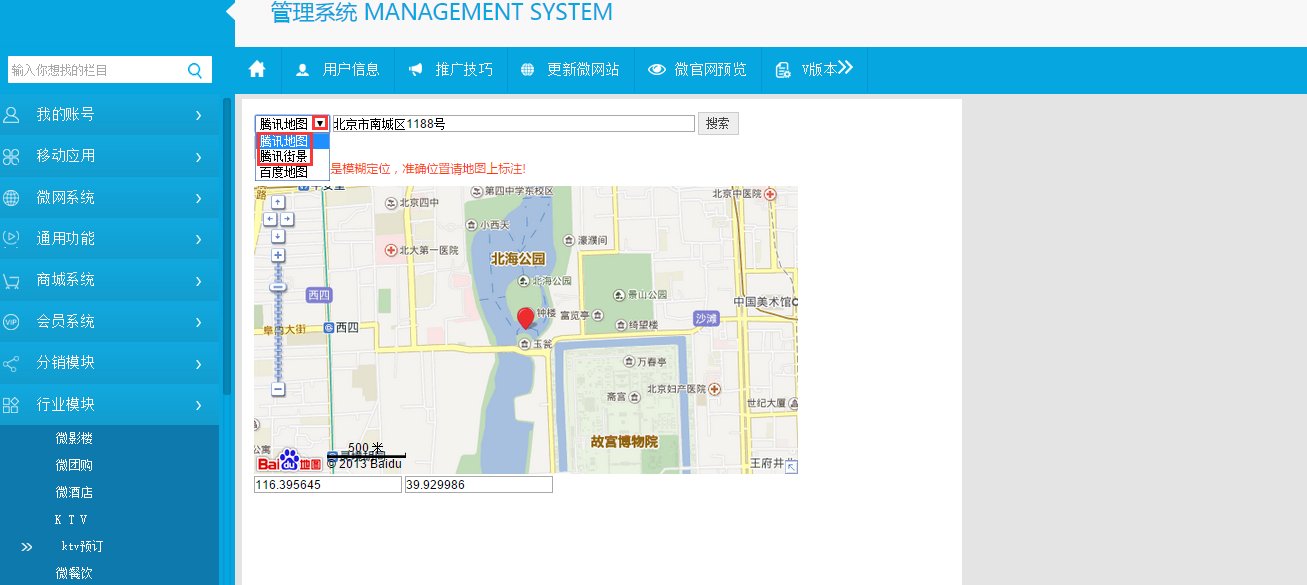
Task: Open the 微官网预览 navigation item
Action: pos(698,70)
